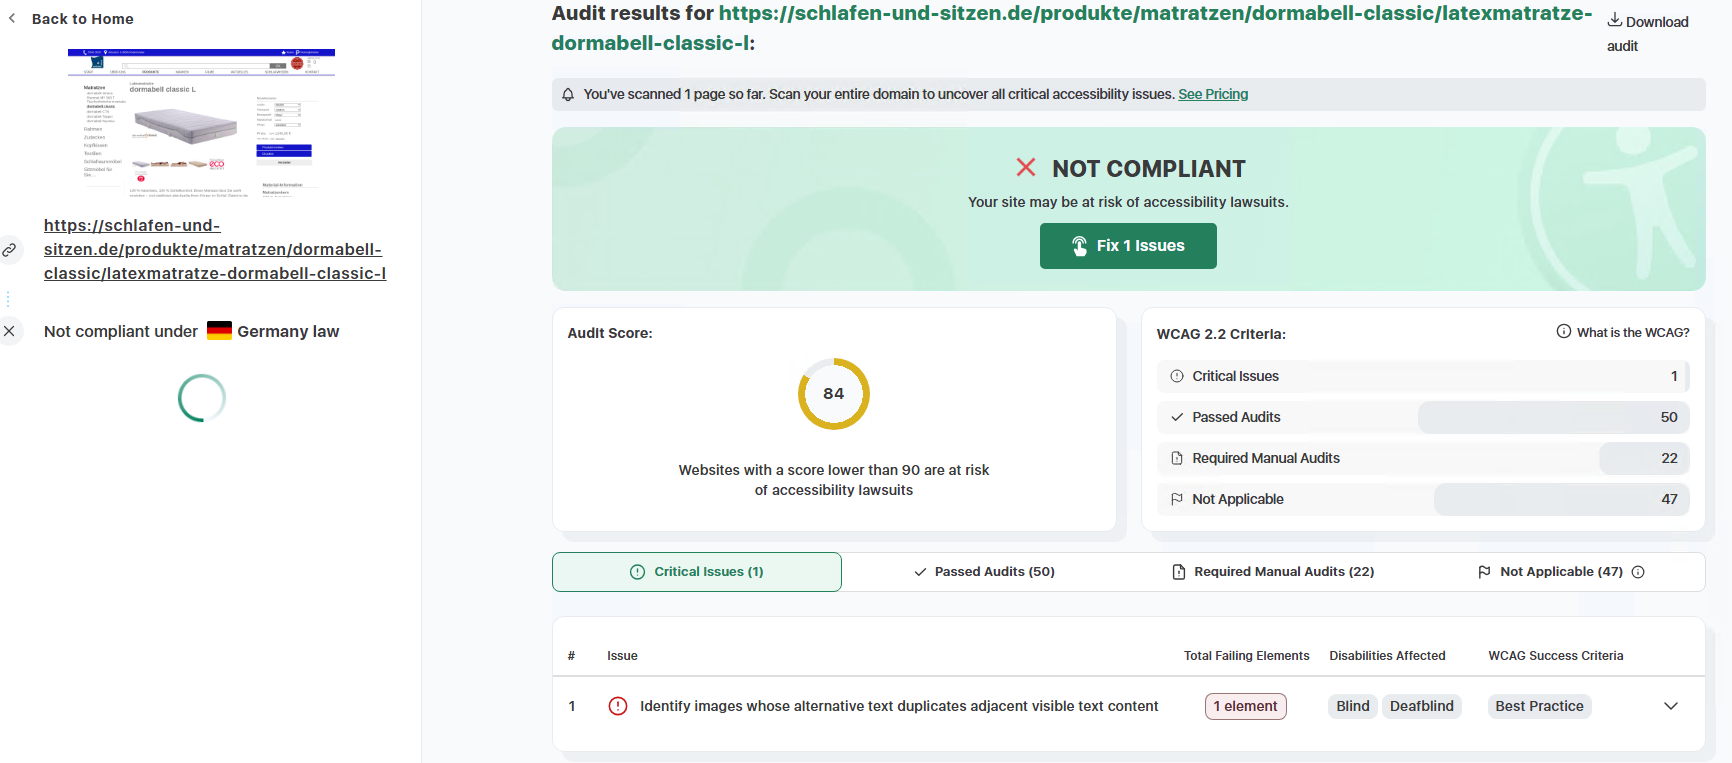Switch to Passed Audits (50) tab
Viewport: 1732px width, 763px height.
tap(984, 572)
